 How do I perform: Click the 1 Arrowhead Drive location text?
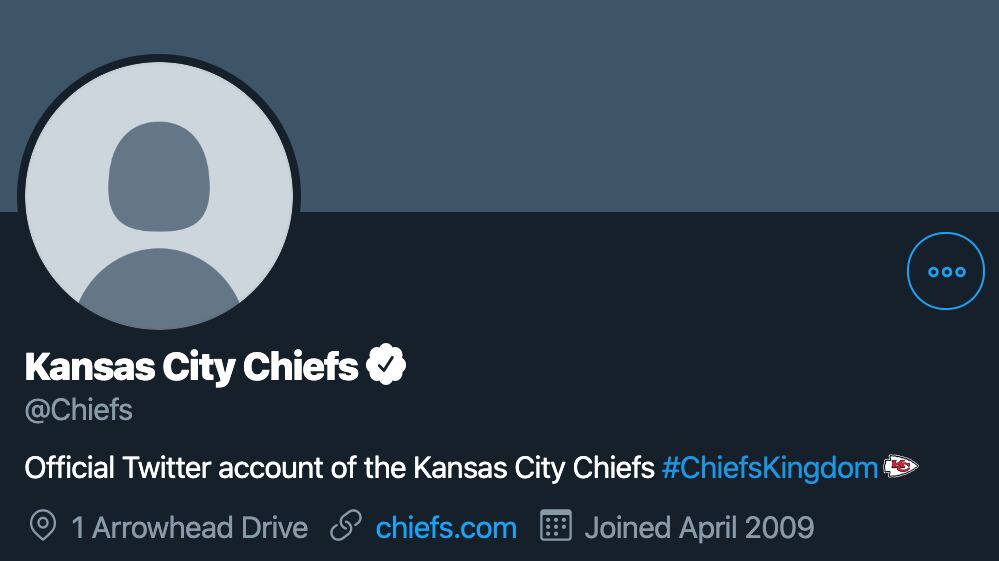coord(190,527)
